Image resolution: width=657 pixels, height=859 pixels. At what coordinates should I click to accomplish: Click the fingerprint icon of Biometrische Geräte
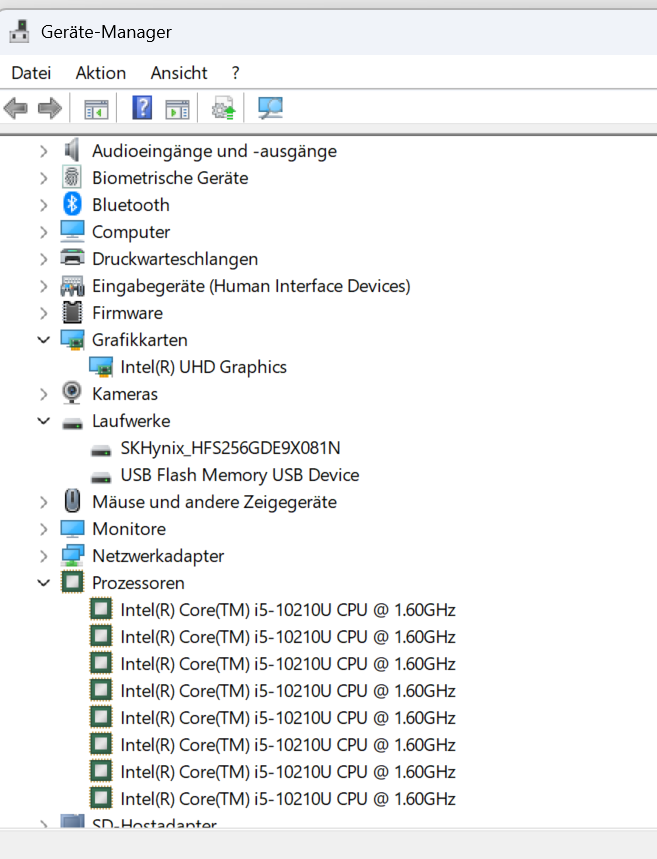pyautogui.click(x=72, y=177)
